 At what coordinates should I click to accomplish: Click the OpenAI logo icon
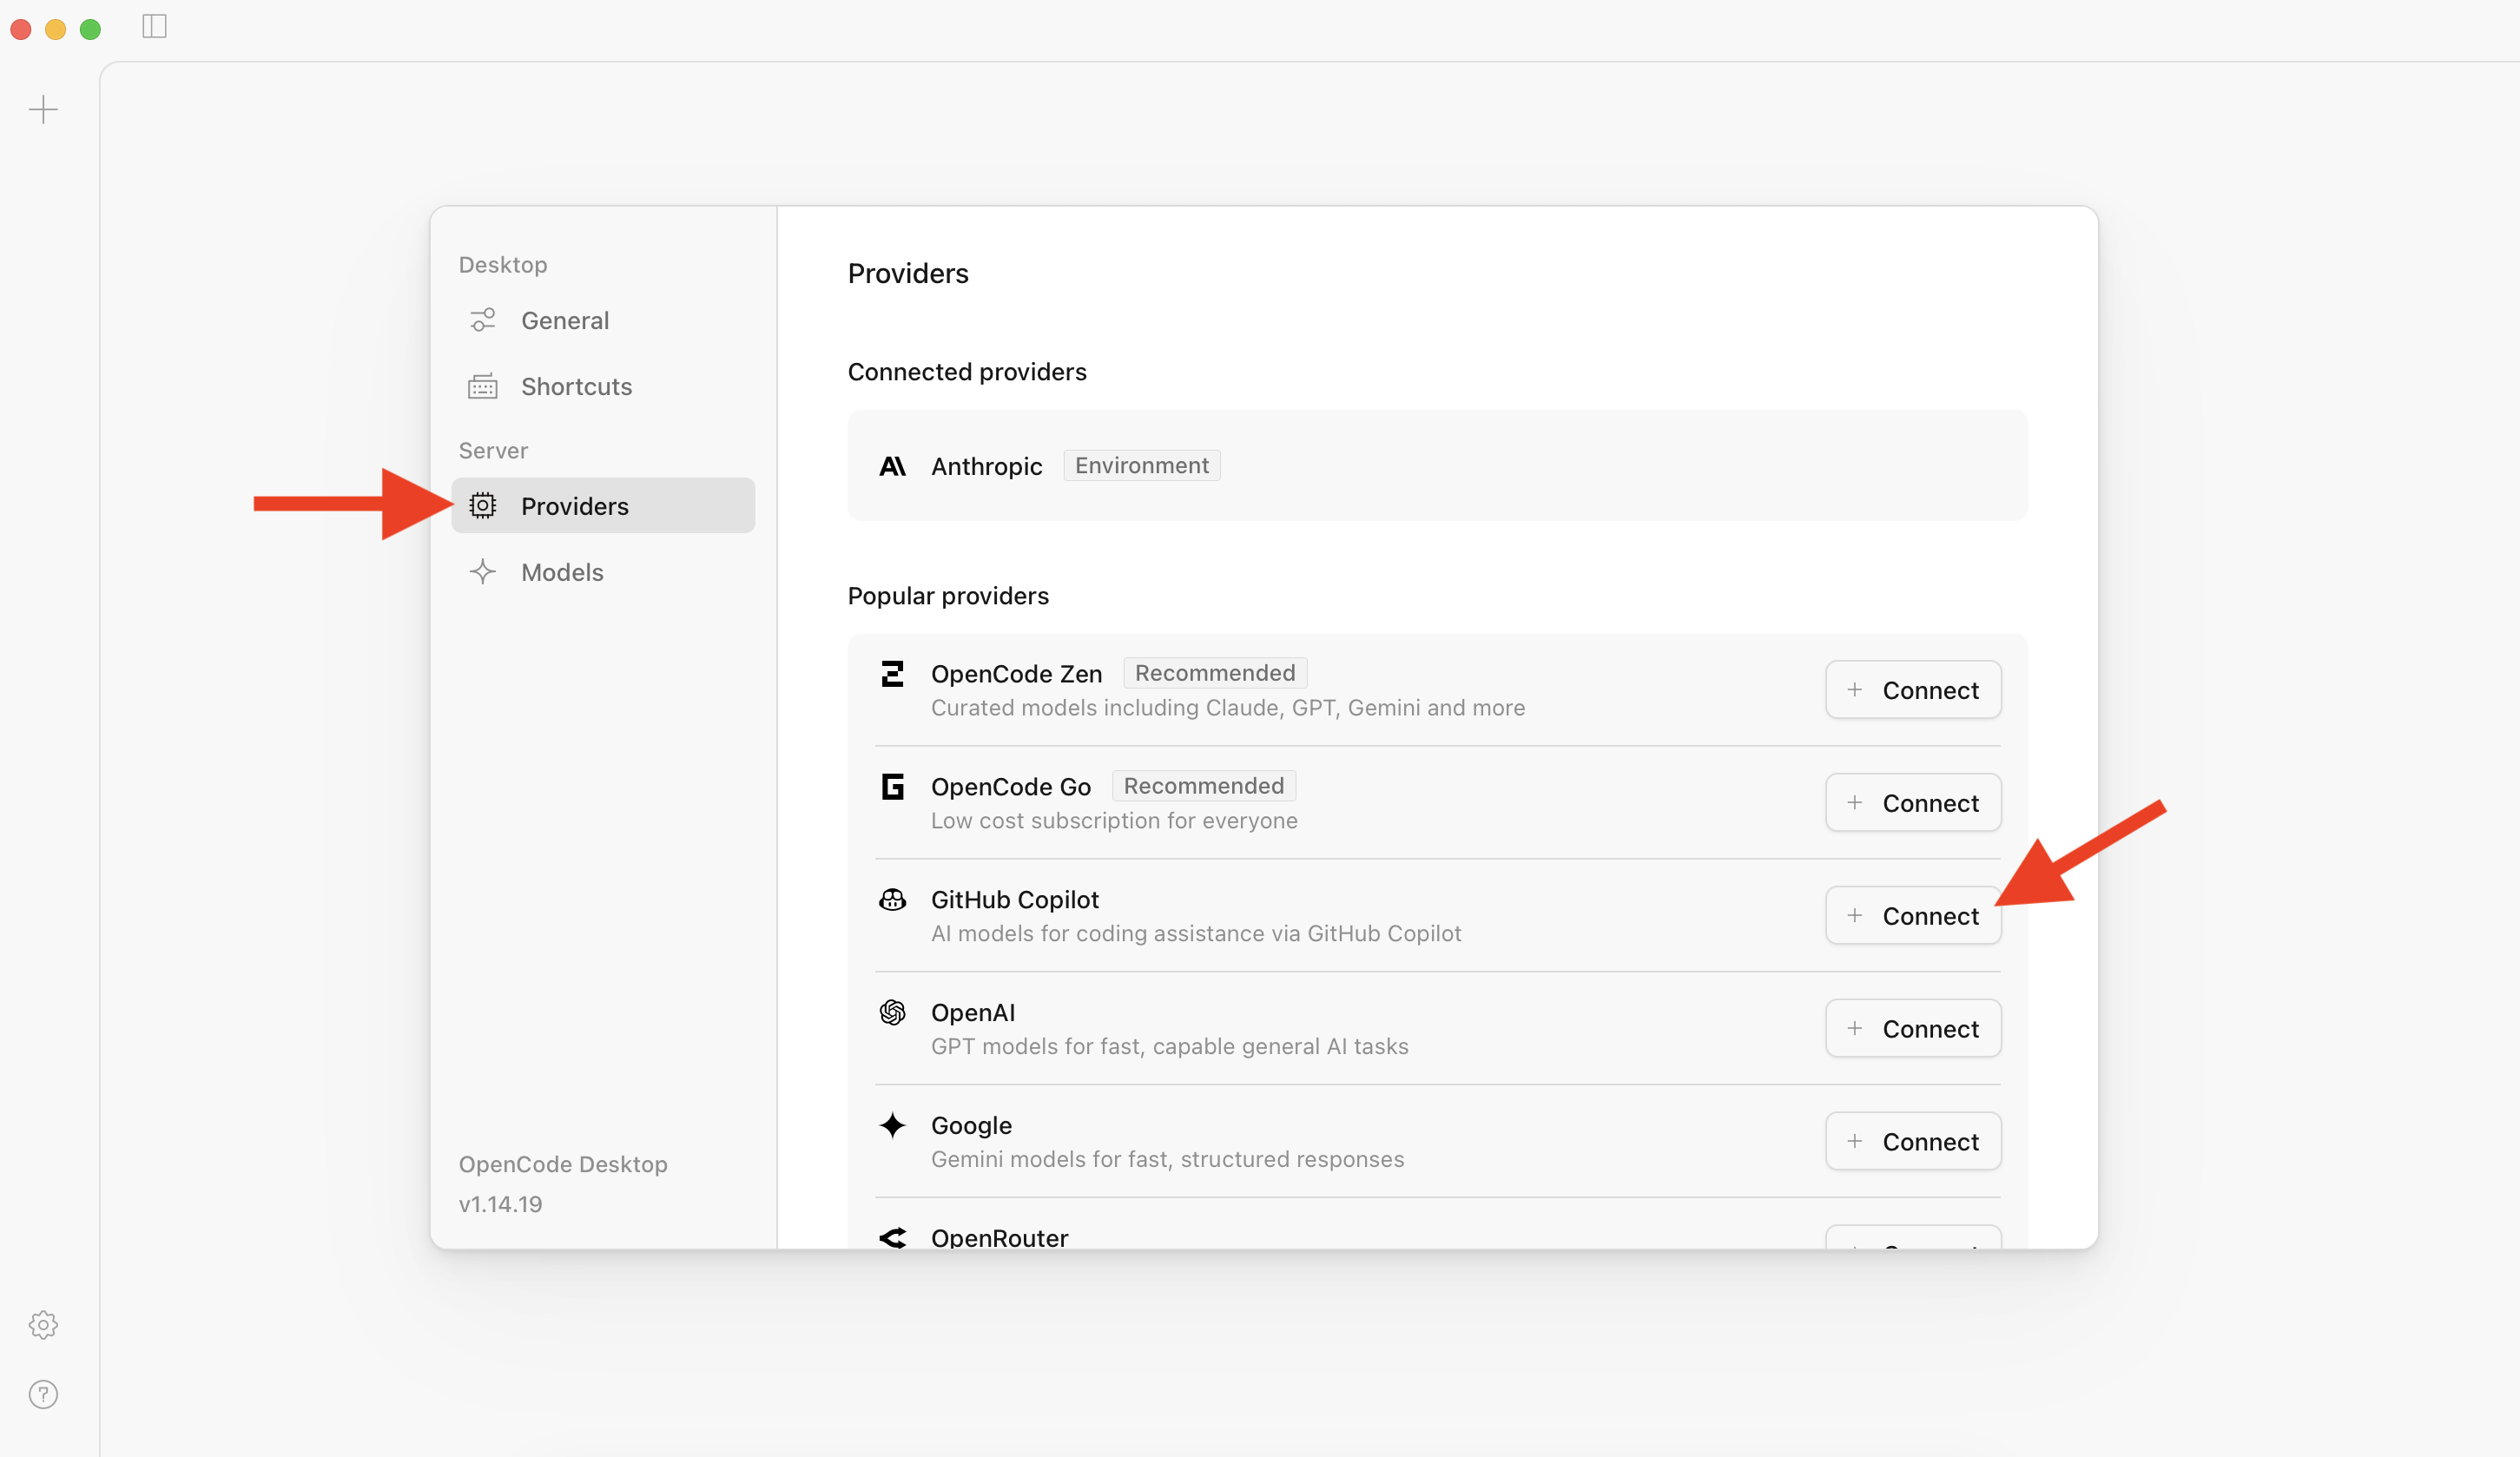893,1012
